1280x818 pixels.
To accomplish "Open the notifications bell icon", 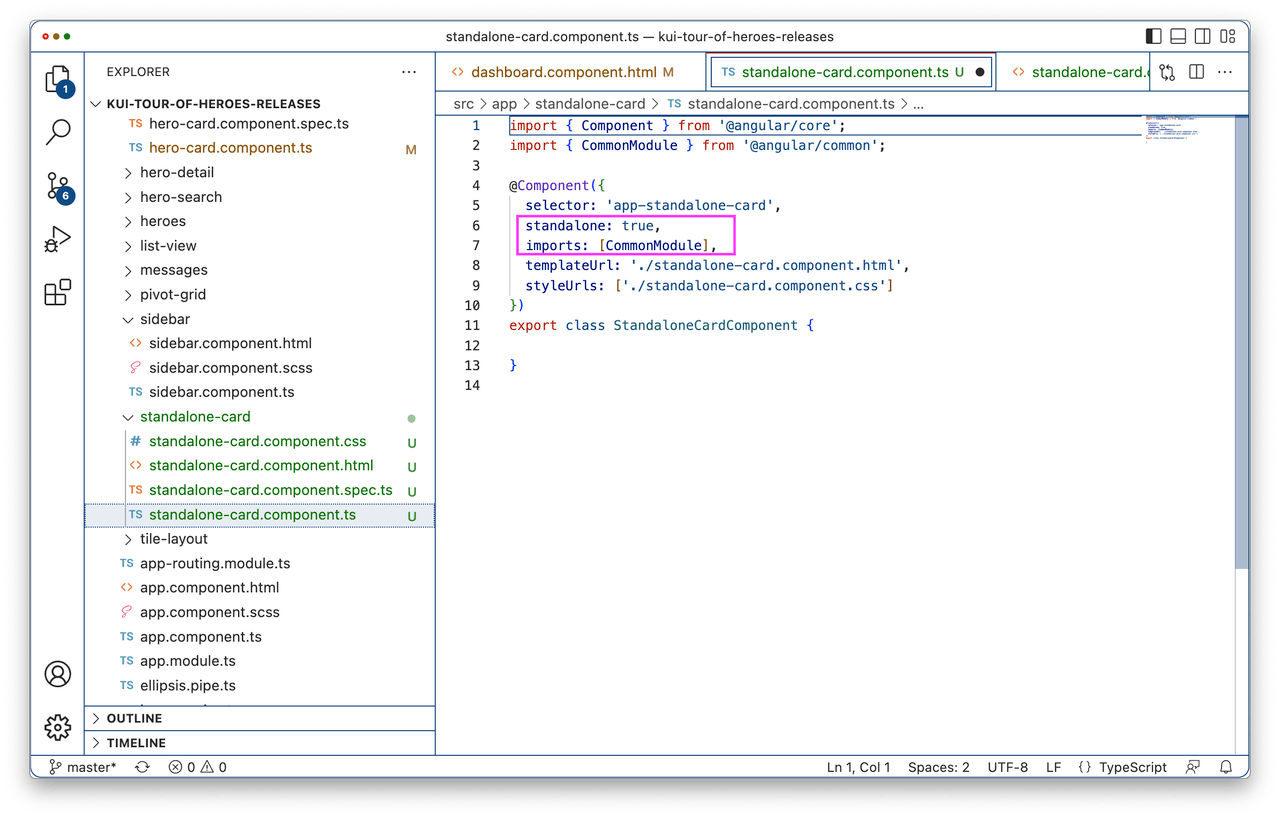I will (1226, 767).
